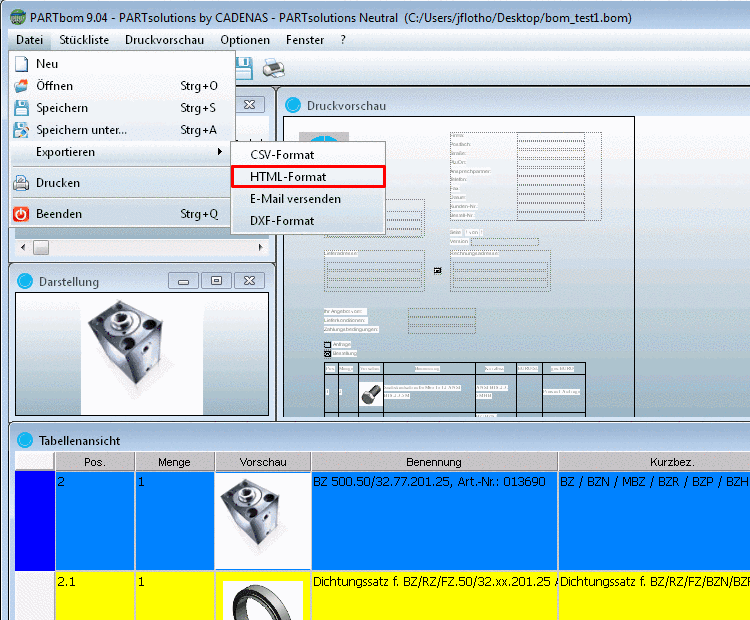Click the red Beenden power icon
750x620 pixels.
coord(21,214)
